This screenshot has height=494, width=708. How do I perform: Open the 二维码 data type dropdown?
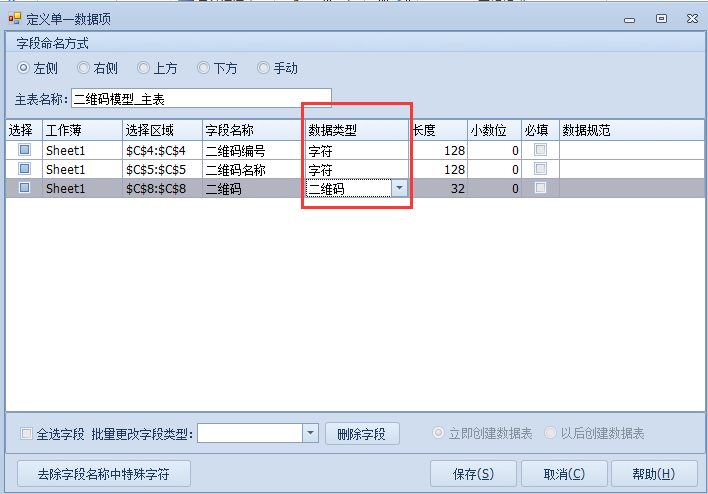[399, 188]
